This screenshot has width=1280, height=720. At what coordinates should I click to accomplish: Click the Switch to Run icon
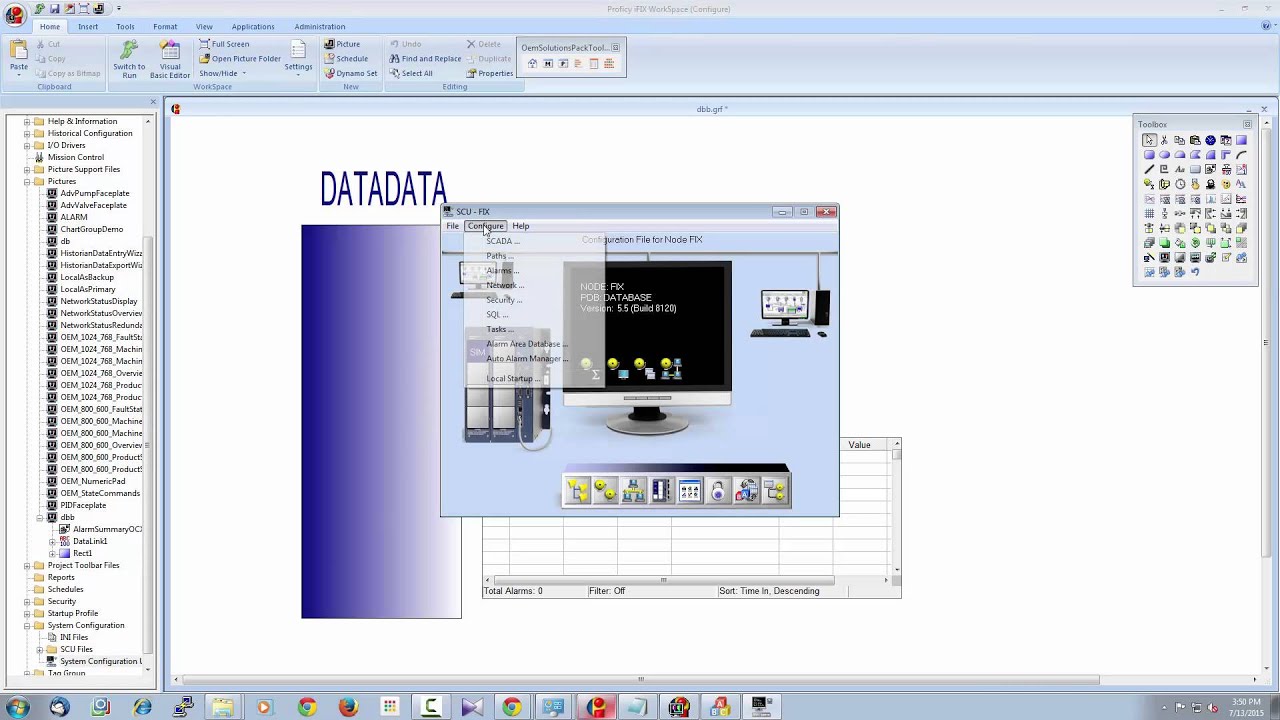[x=129, y=60]
